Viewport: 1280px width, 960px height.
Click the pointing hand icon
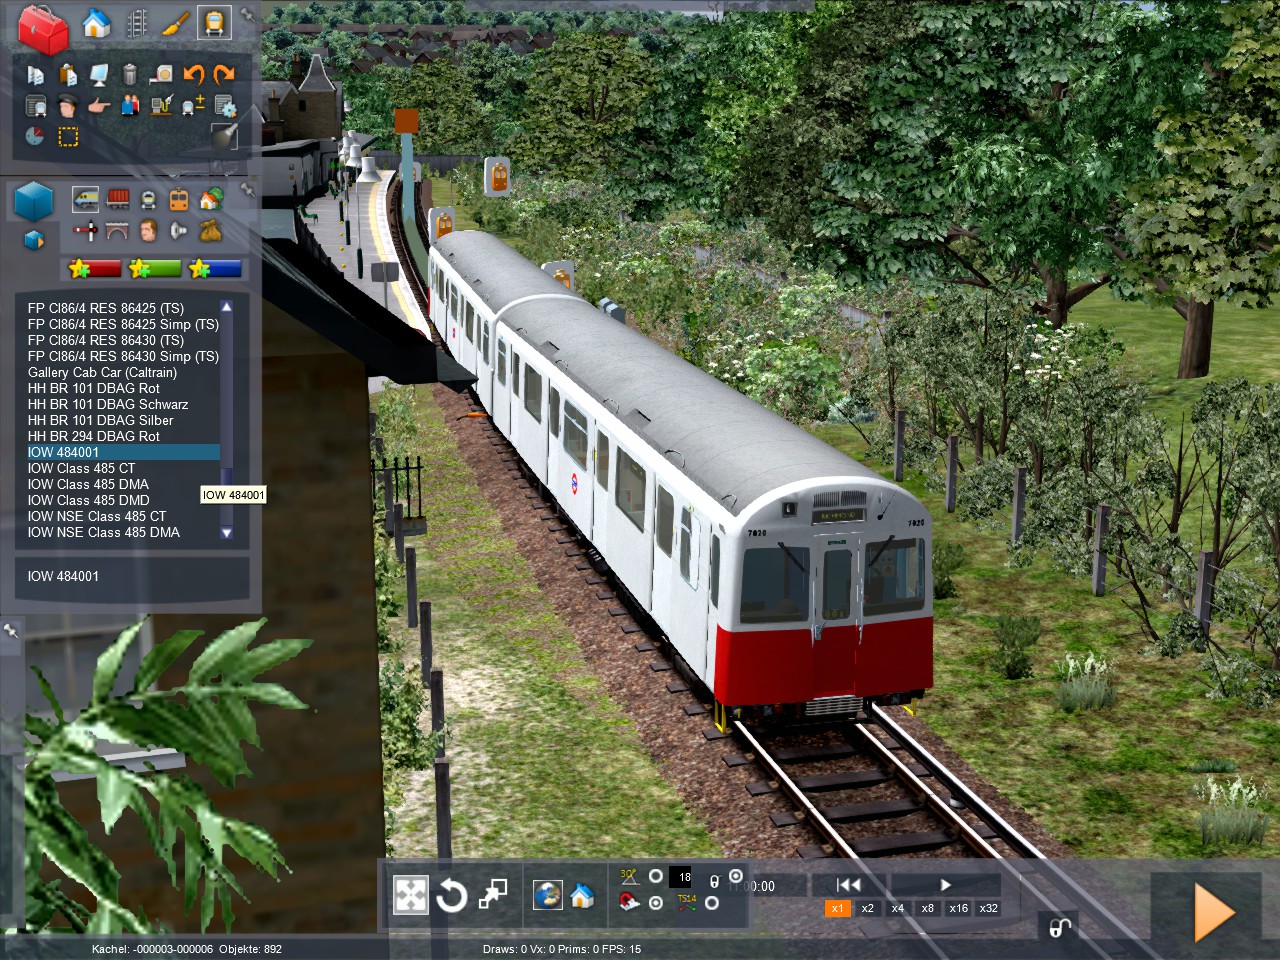click(99, 105)
